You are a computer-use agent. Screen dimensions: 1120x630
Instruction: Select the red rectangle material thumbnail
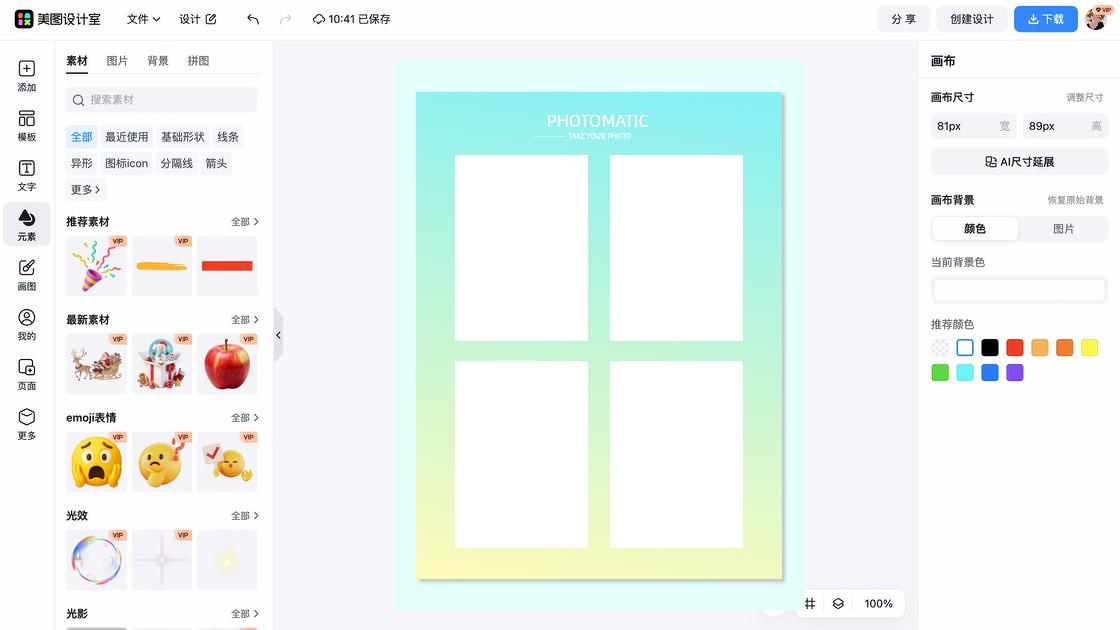[227, 266]
